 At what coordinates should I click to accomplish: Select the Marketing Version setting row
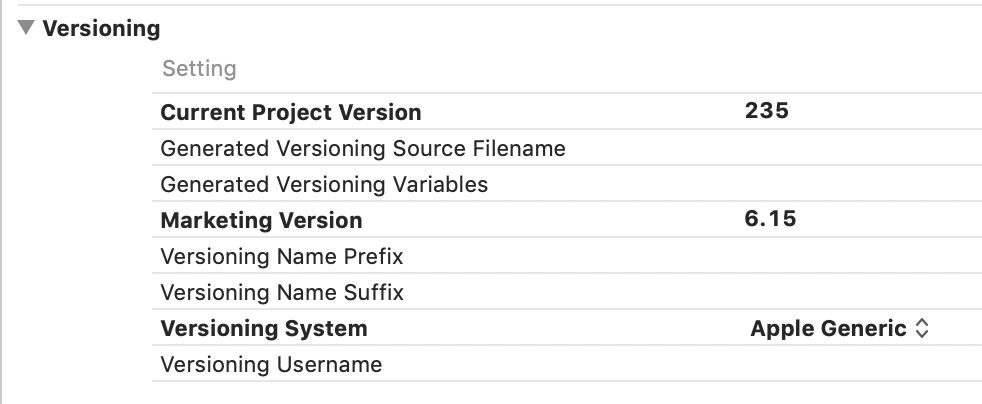pyautogui.click(x=261, y=220)
